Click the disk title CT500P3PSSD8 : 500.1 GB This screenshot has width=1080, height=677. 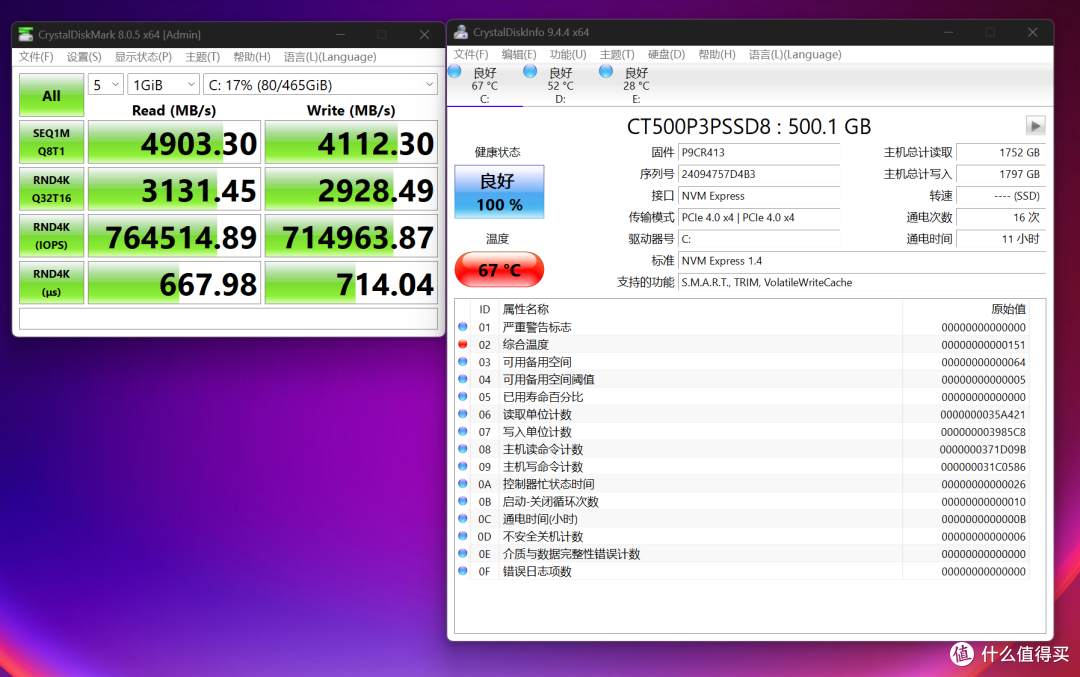coord(749,126)
